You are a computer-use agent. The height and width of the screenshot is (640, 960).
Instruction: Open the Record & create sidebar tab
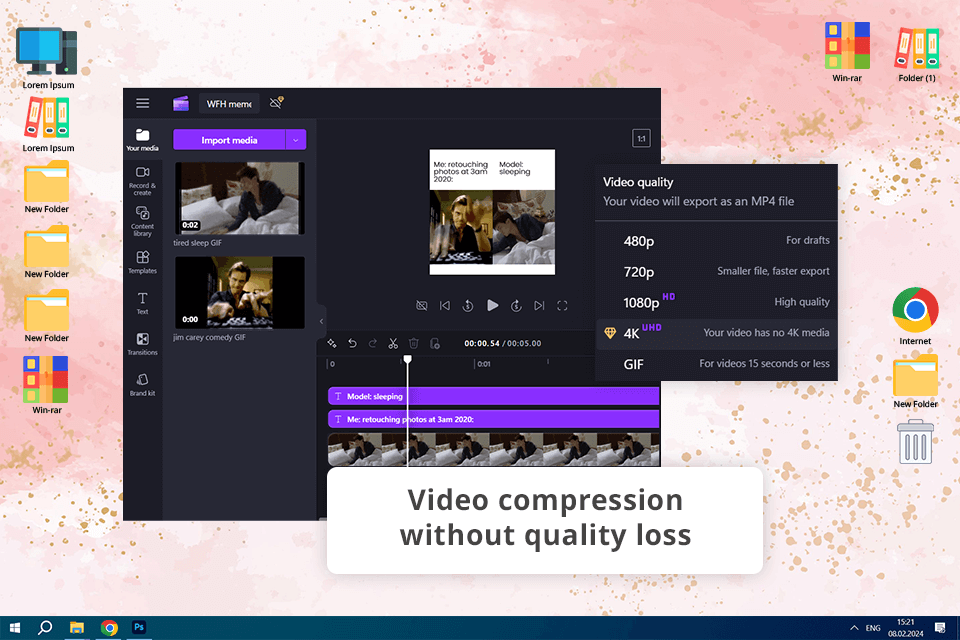coord(143,181)
